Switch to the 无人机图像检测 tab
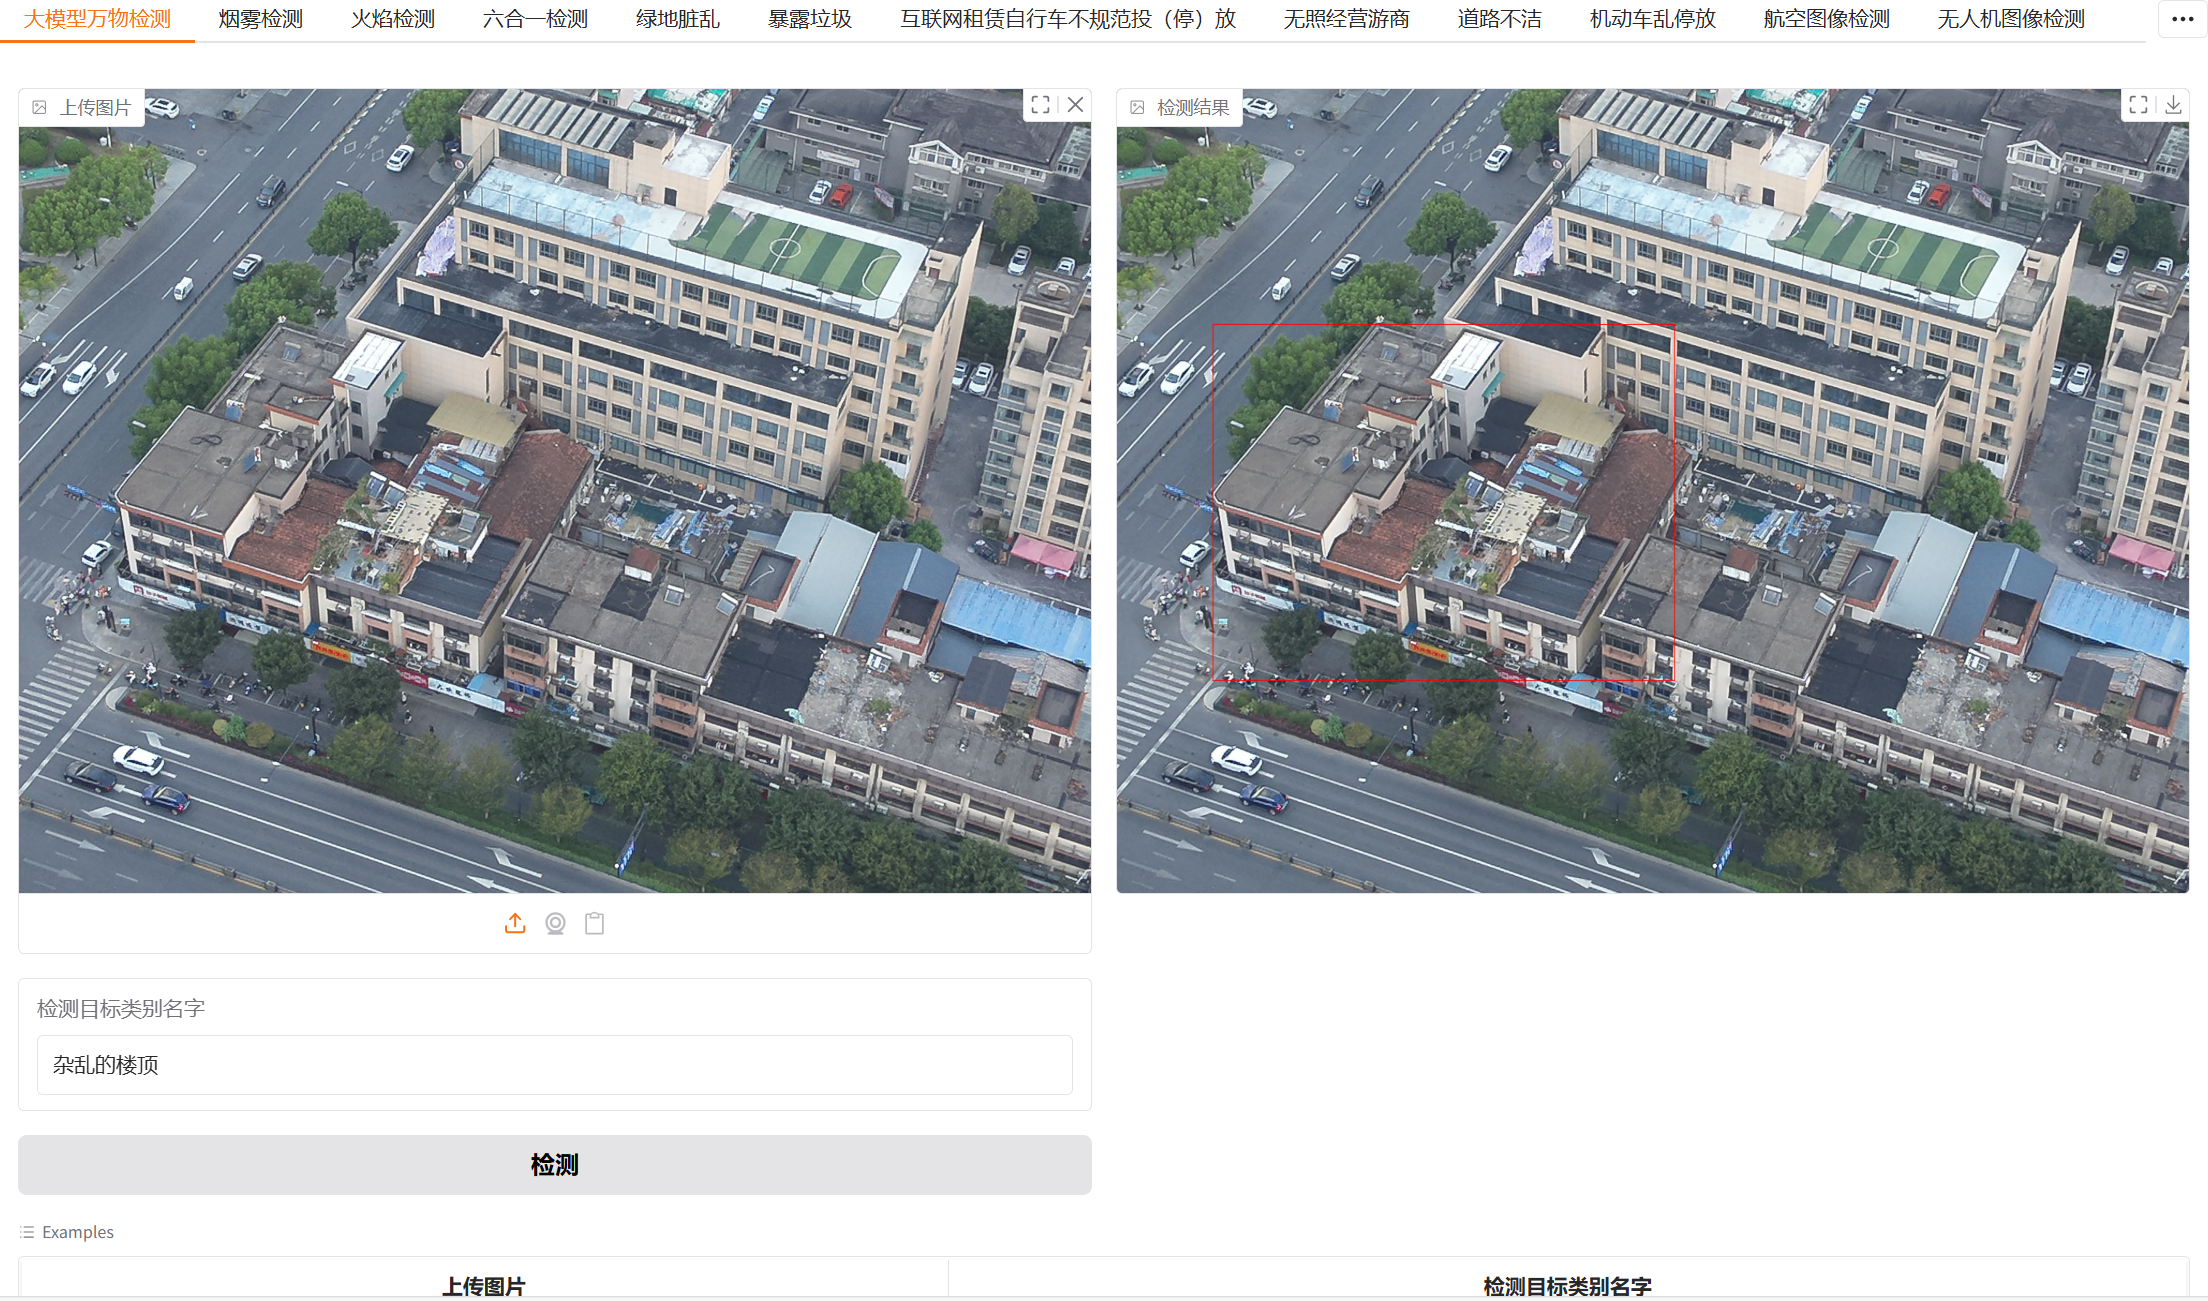This screenshot has width=2208, height=1301. point(2010,19)
